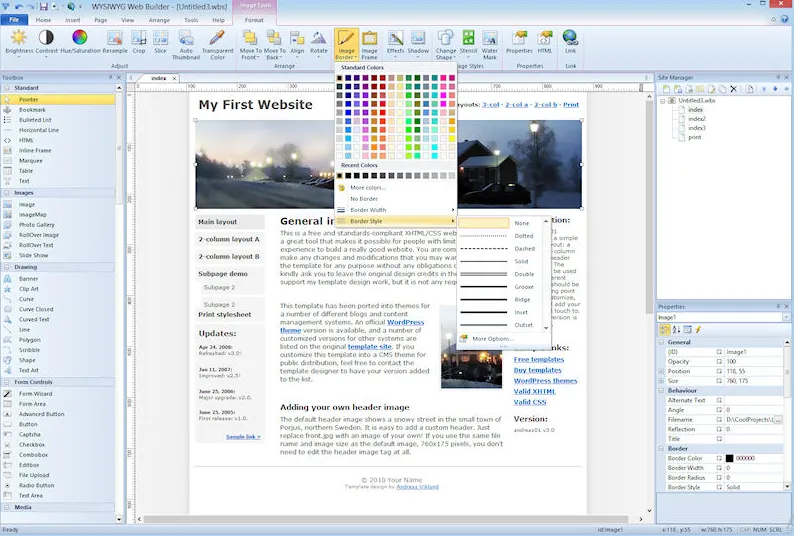Select Radio Button form control
The width and height of the screenshot is (794, 536).
[x=36, y=485]
